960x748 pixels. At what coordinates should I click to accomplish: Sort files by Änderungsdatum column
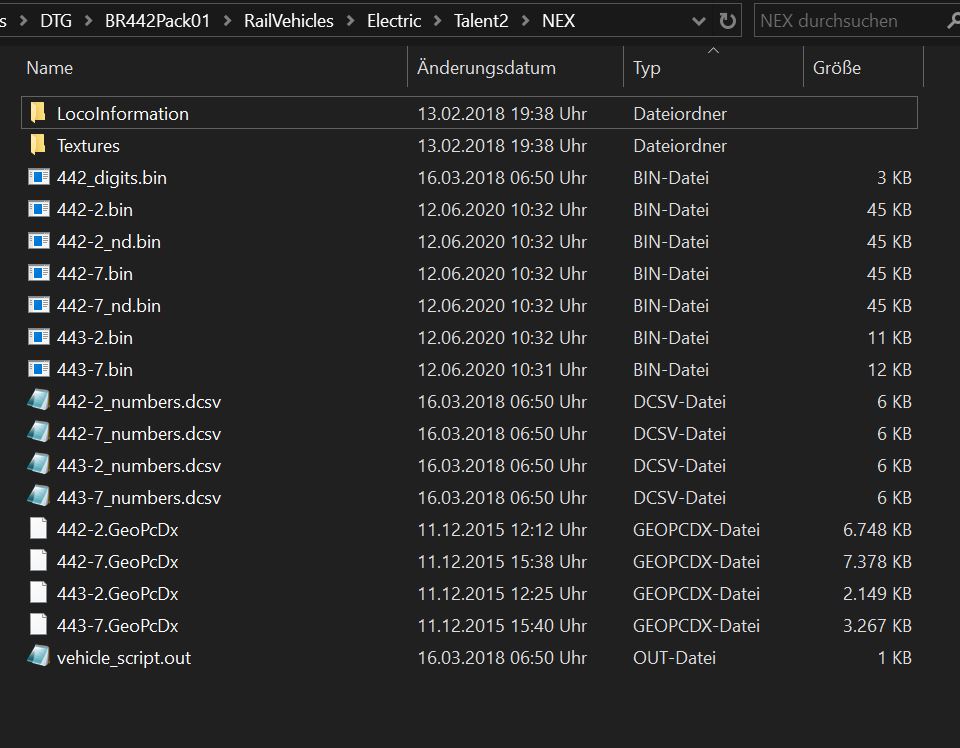click(x=486, y=68)
